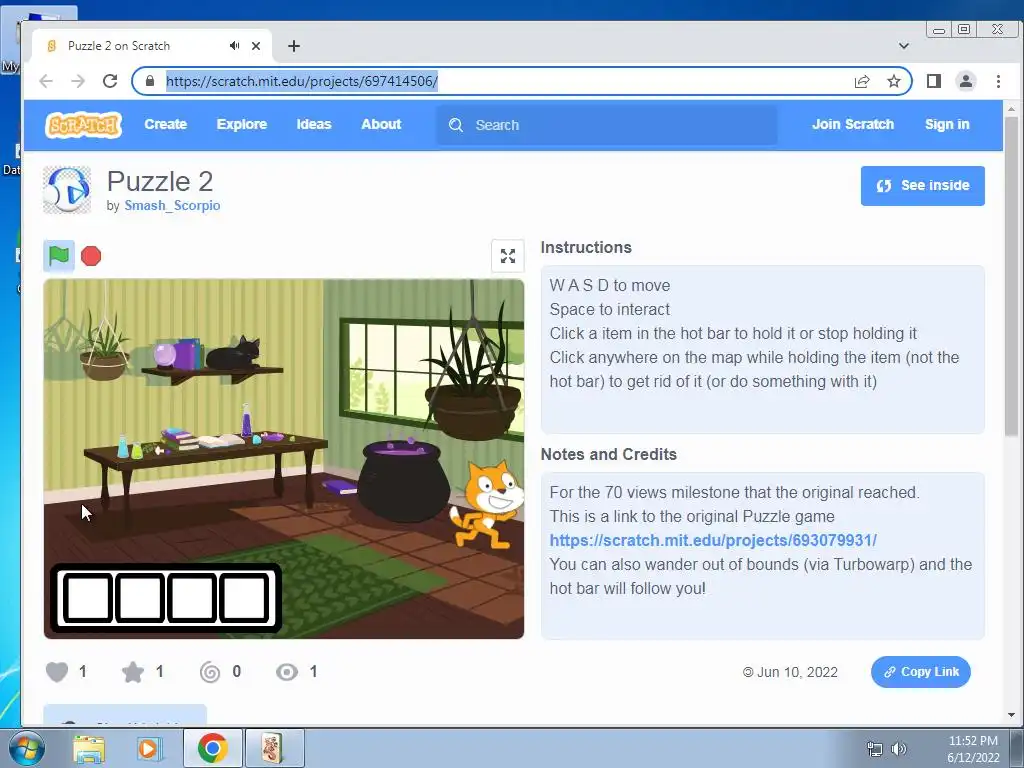Open Chrome side panel
The height and width of the screenshot is (768, 1024).
pyautogui.click(x=934, y=81)
